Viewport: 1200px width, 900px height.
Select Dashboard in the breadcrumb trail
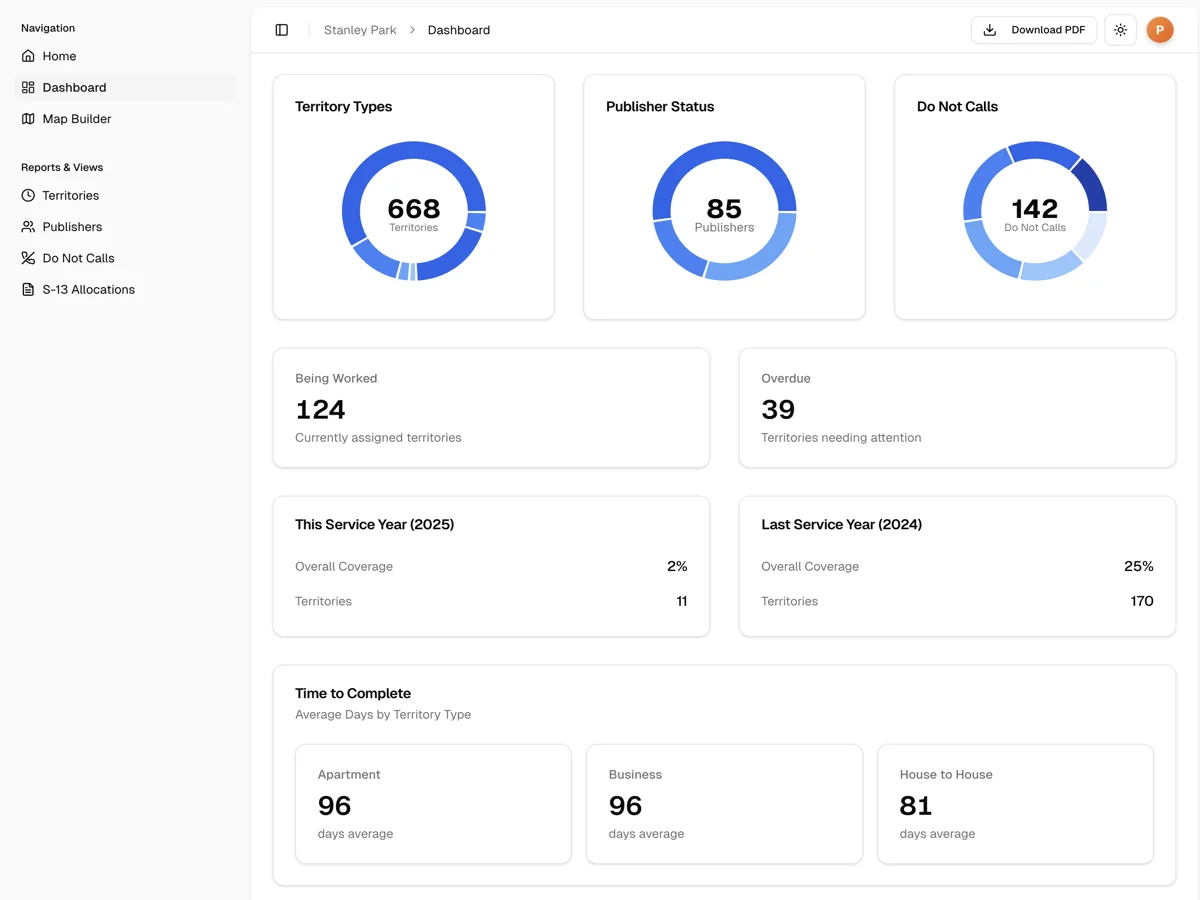click(458, 30)
